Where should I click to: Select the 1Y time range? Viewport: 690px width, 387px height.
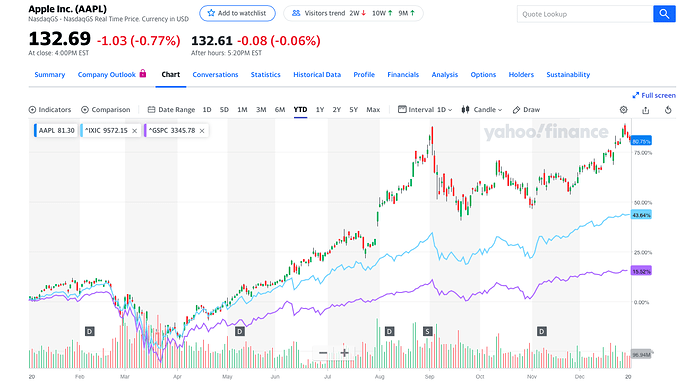click(320, 110)
